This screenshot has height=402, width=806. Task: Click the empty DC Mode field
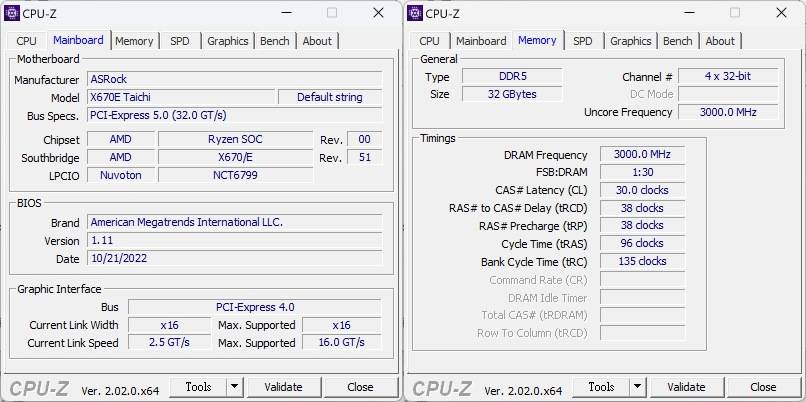click(x=728, y=95)
